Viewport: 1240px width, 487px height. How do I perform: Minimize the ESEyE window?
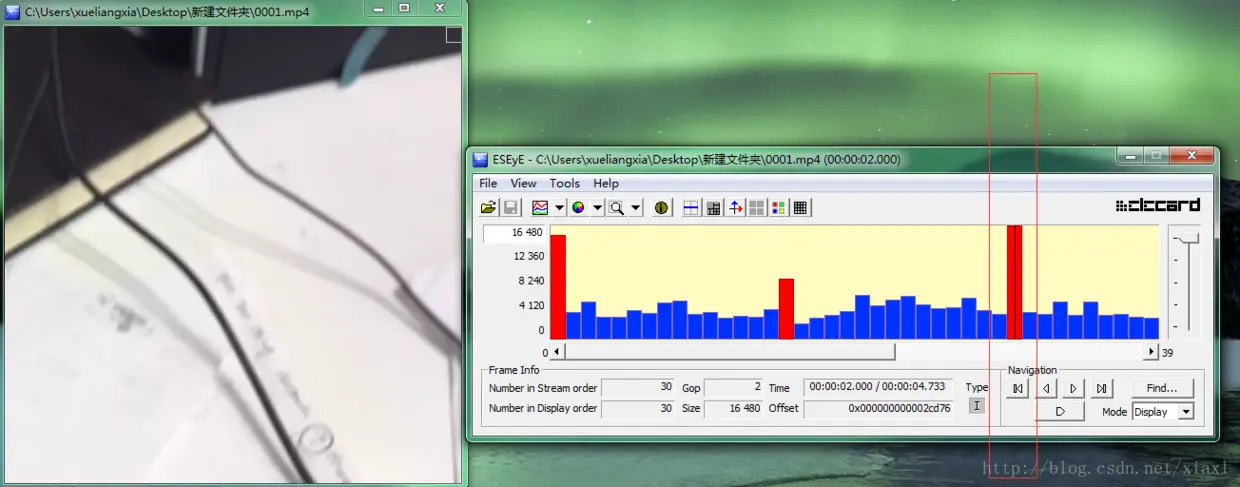pos(1130,156)
